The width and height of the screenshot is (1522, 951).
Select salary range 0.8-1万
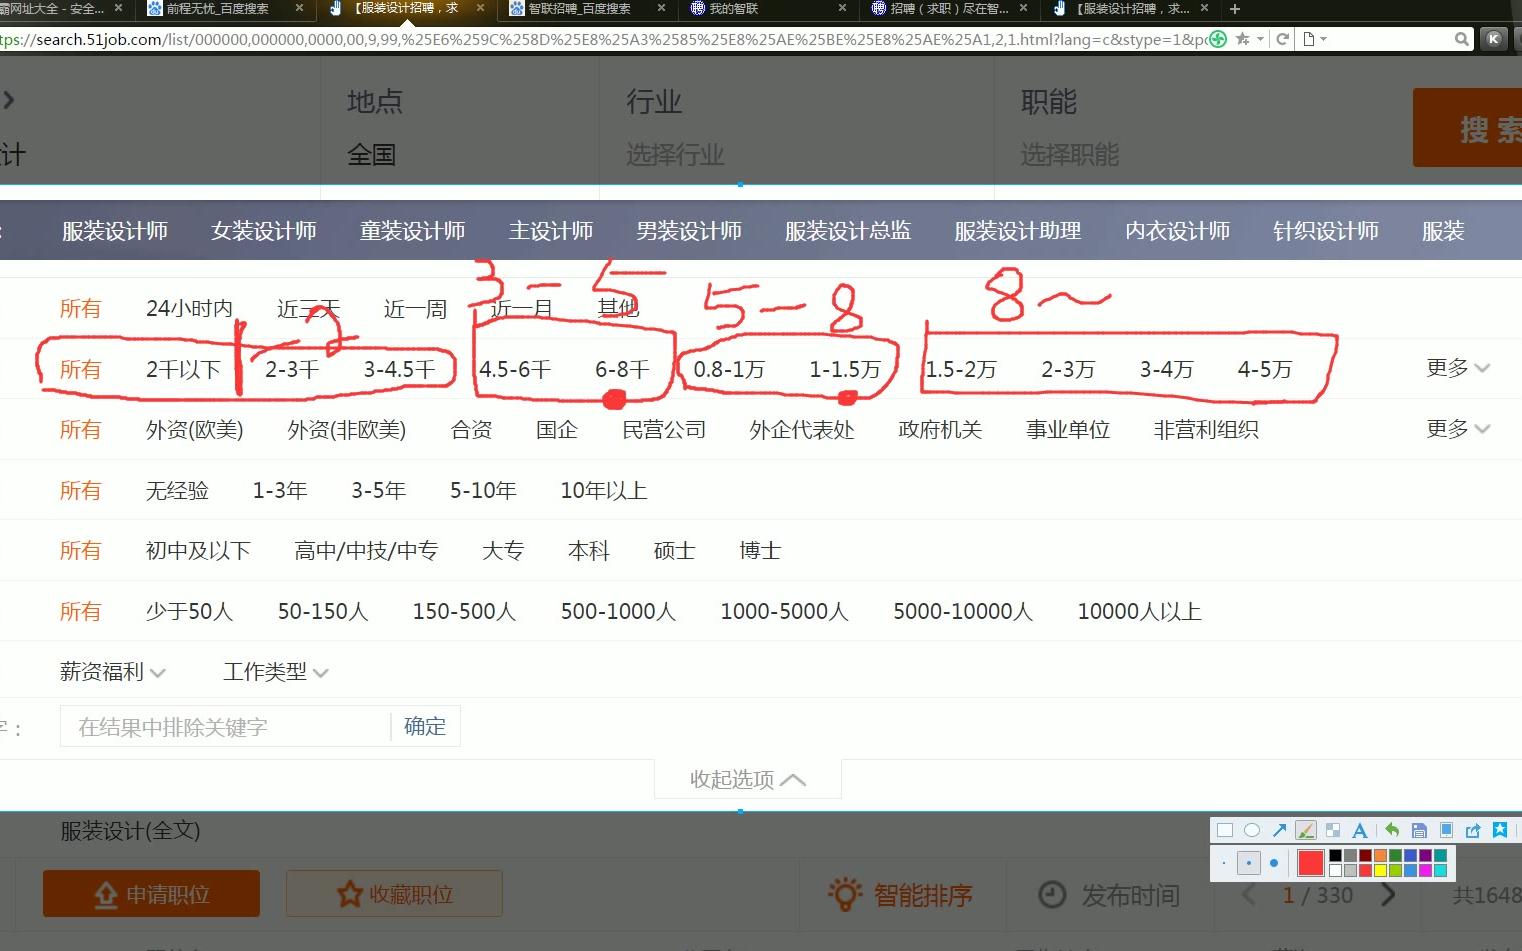[x=729, y=369]
